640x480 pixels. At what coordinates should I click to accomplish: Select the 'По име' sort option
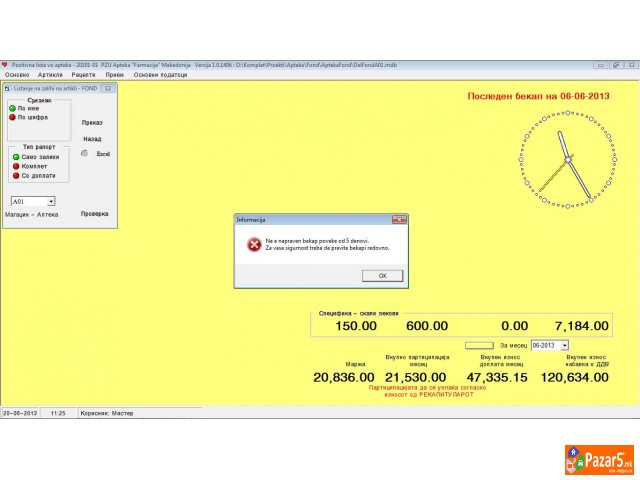(x=14, y=108)
